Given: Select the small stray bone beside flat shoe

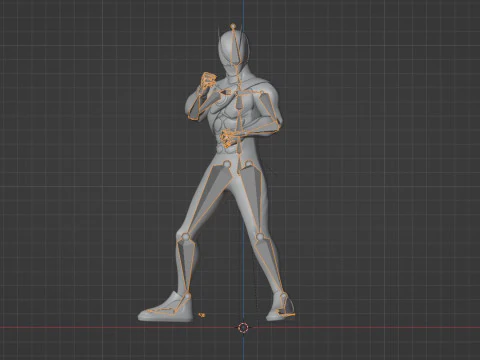Looking at the screenshot, I should (202, 314).
